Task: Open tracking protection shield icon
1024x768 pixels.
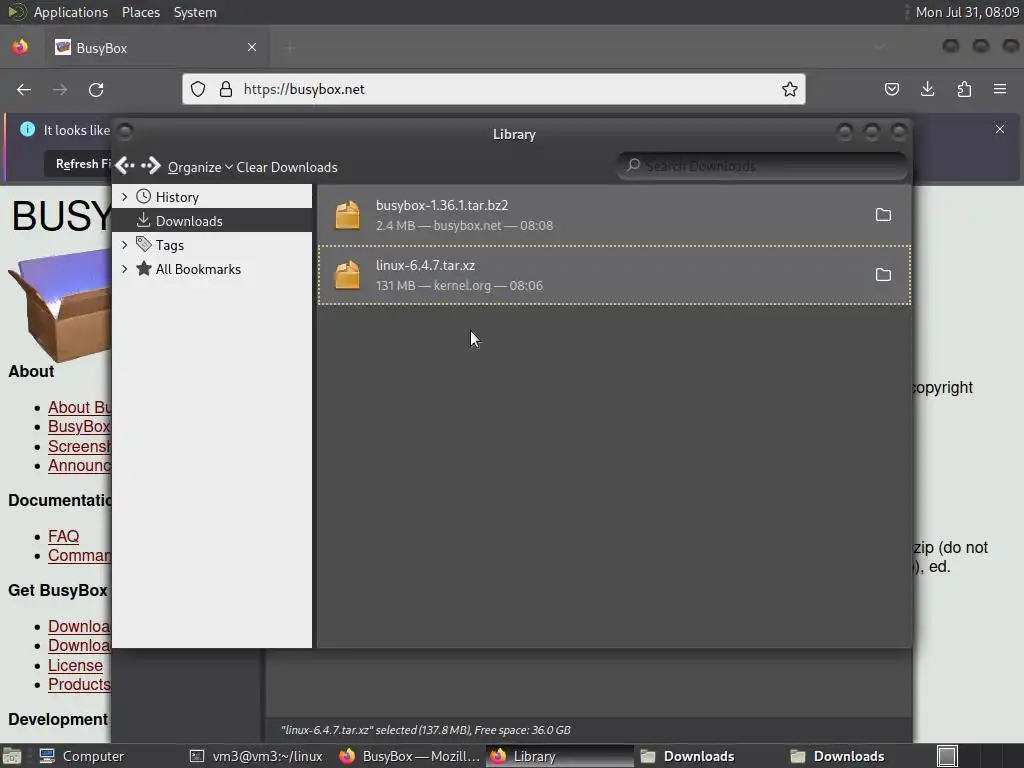Action: [x=198, y=89]
